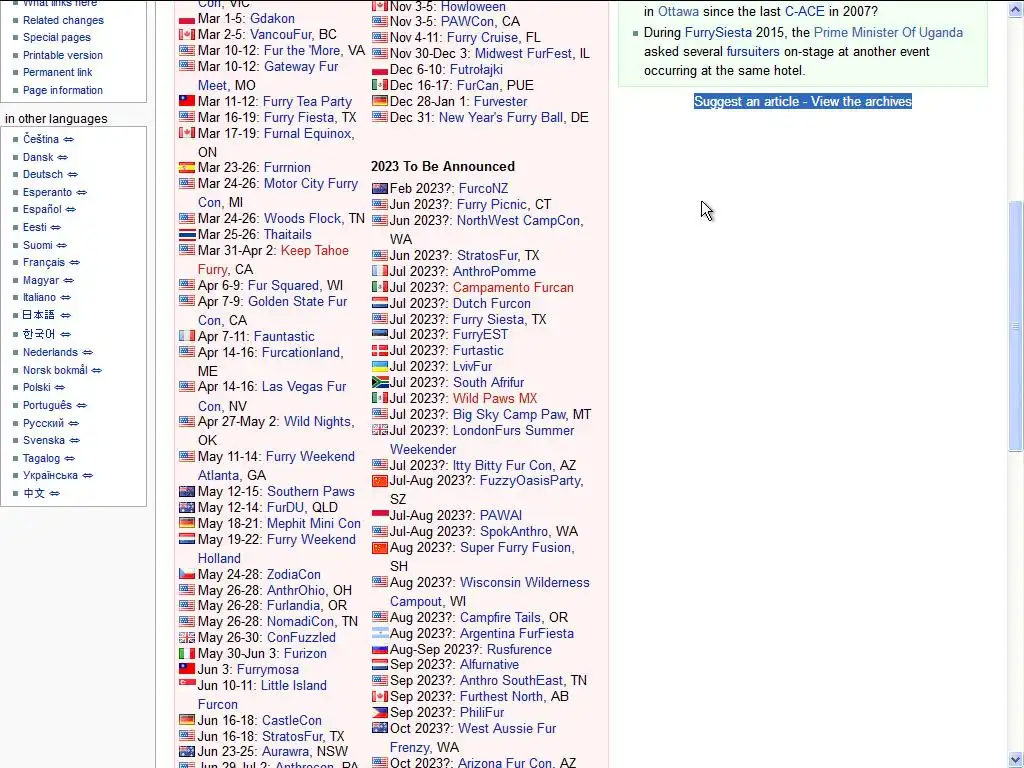
Task: Switch to the Français language version
Action: point(44,263)
